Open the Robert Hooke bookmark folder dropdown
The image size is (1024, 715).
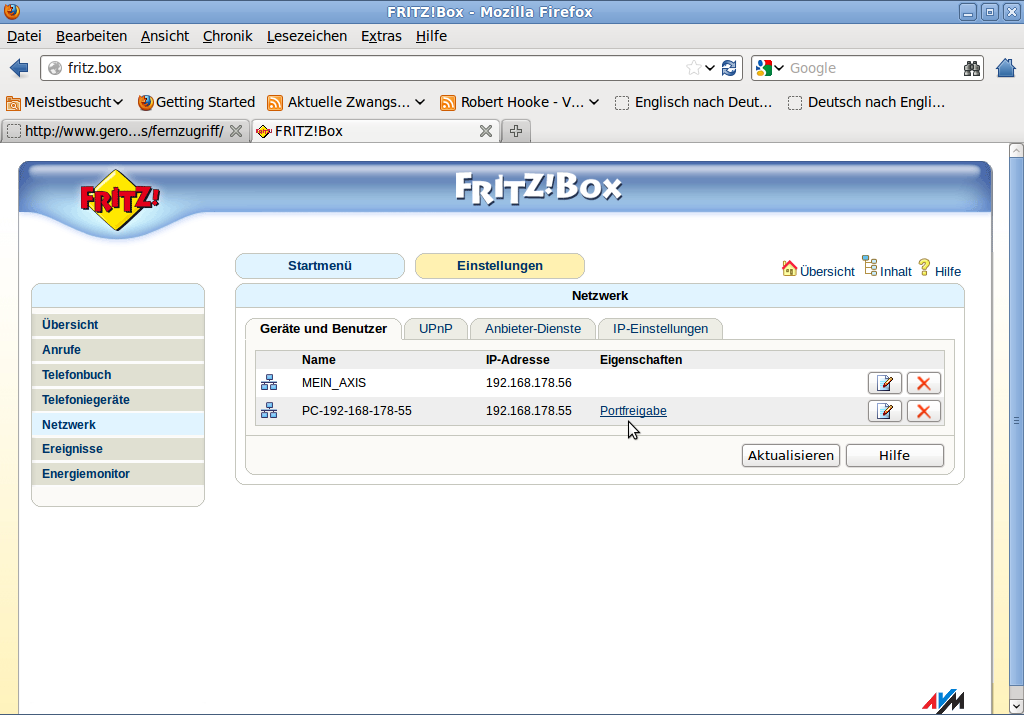coord(592,101)
